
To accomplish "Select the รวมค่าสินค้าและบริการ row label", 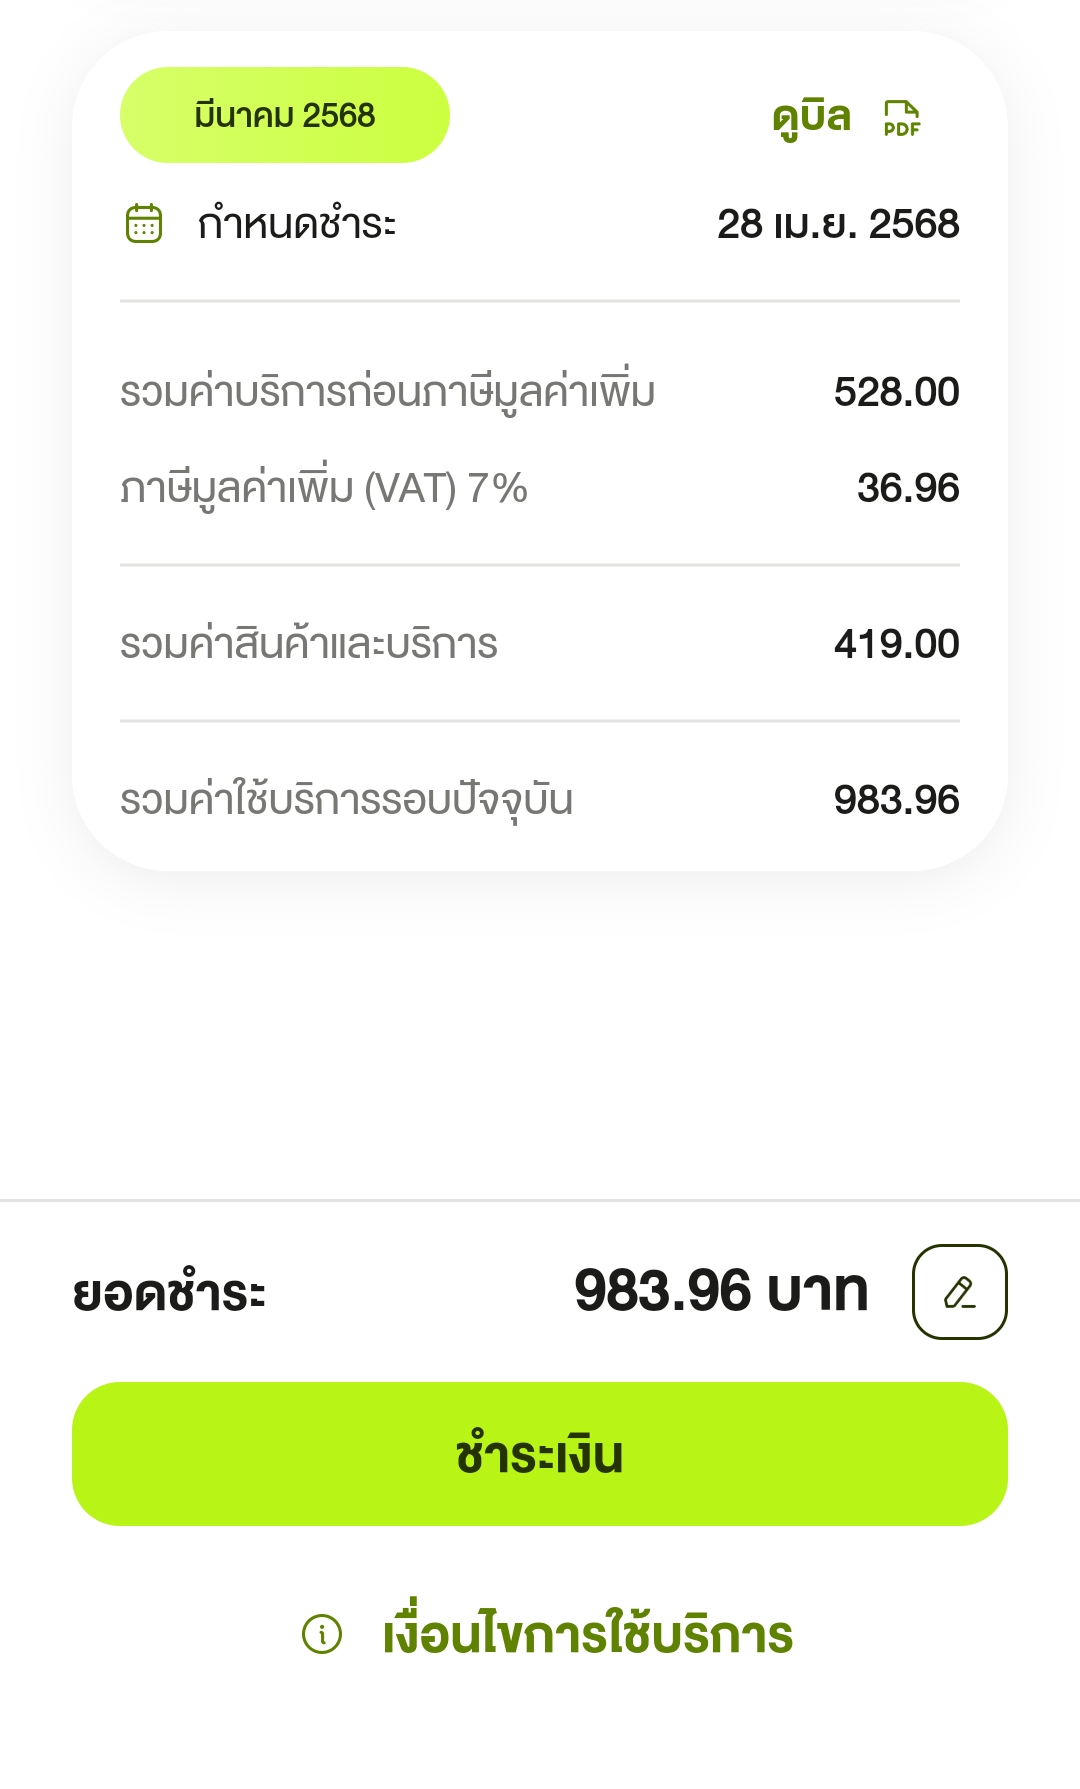I will tap(309, 644).
